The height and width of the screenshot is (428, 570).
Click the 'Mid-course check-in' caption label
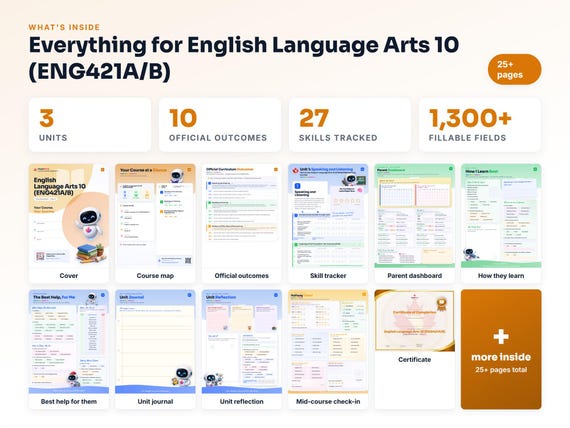[x=328, y=401]
